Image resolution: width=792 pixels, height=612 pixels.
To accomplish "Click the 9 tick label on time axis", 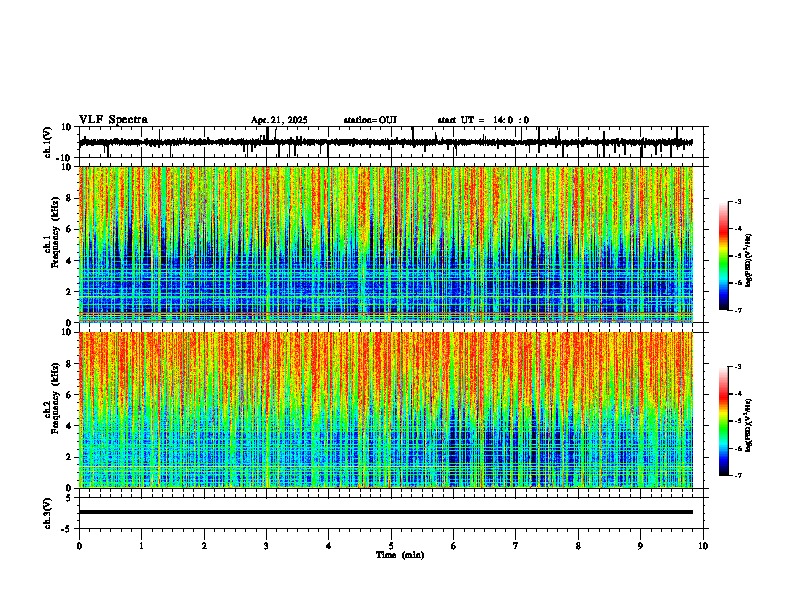I will click(640, 546).
